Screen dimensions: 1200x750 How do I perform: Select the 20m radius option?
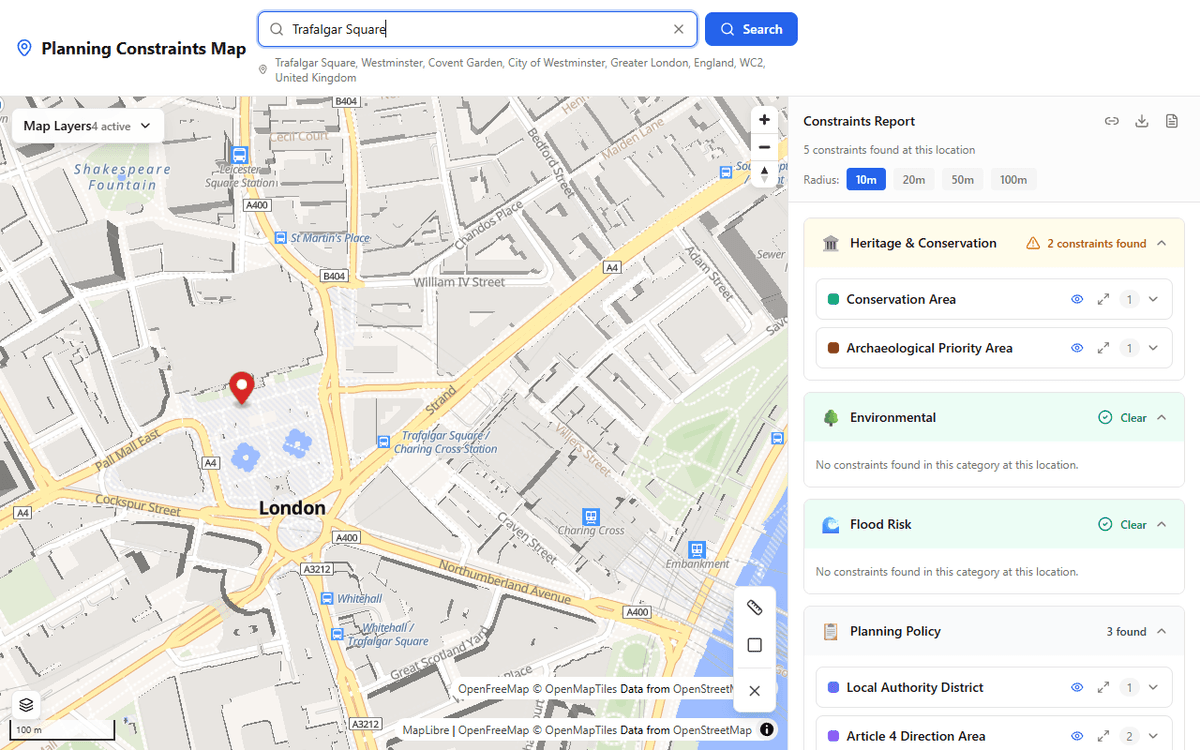[915, 179]
